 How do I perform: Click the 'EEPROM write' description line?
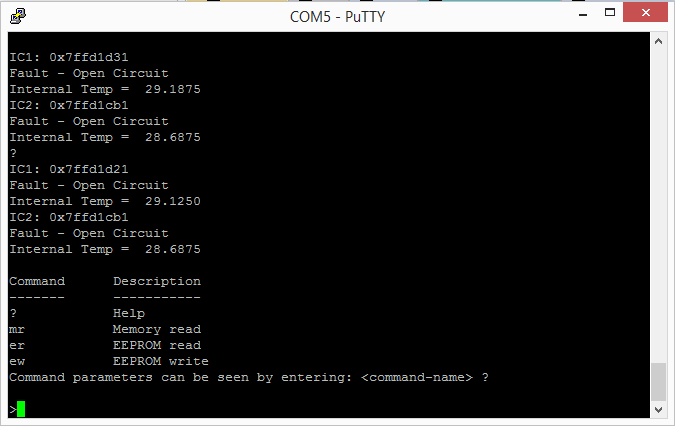161,361
